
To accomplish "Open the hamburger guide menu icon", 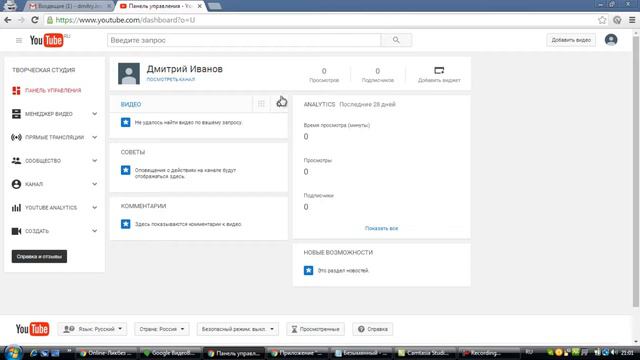I will 19,40.
